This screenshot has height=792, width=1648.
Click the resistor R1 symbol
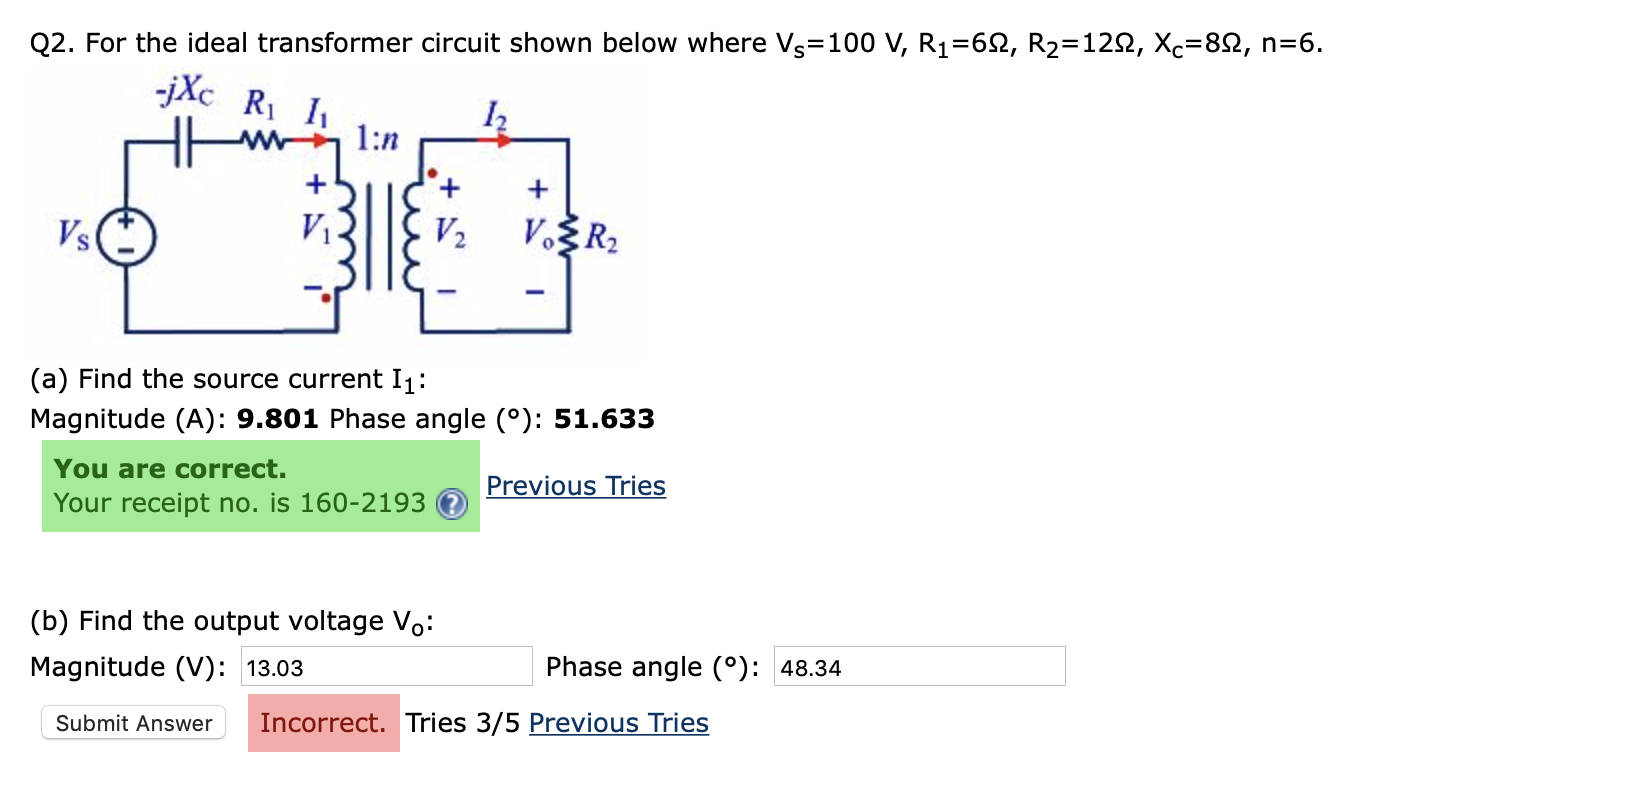coord(262,138)
